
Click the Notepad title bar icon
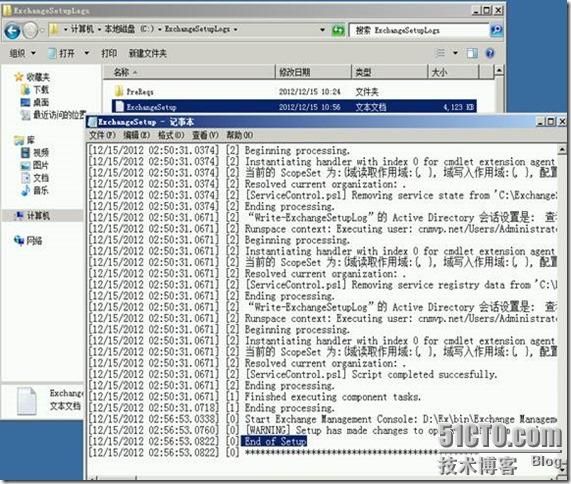(92, 122)
